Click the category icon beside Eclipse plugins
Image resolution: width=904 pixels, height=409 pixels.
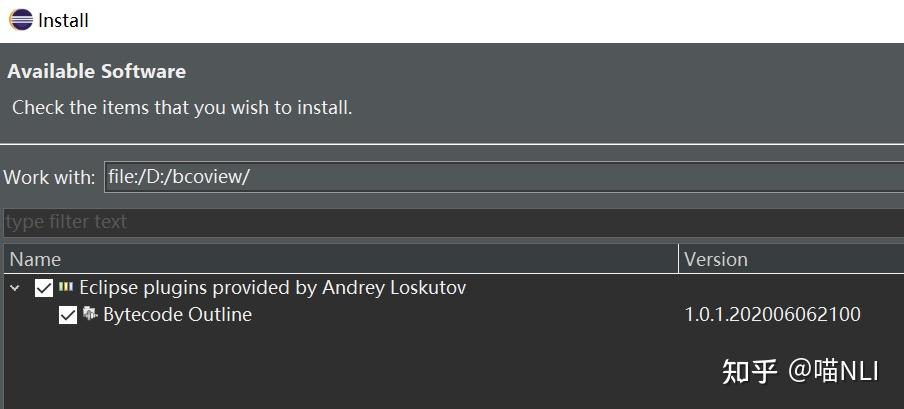(x=66, y=287)
